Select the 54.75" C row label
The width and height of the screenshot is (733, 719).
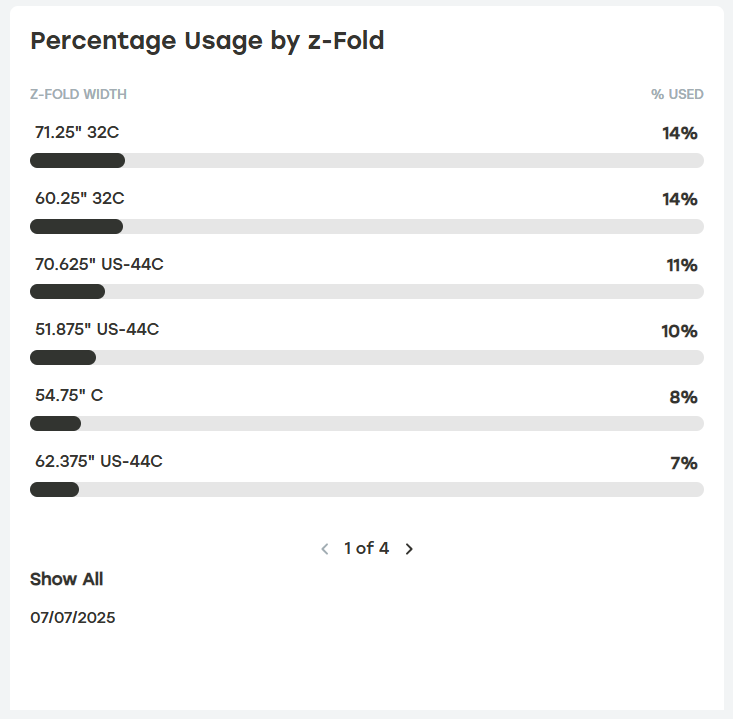pos(69,396)
